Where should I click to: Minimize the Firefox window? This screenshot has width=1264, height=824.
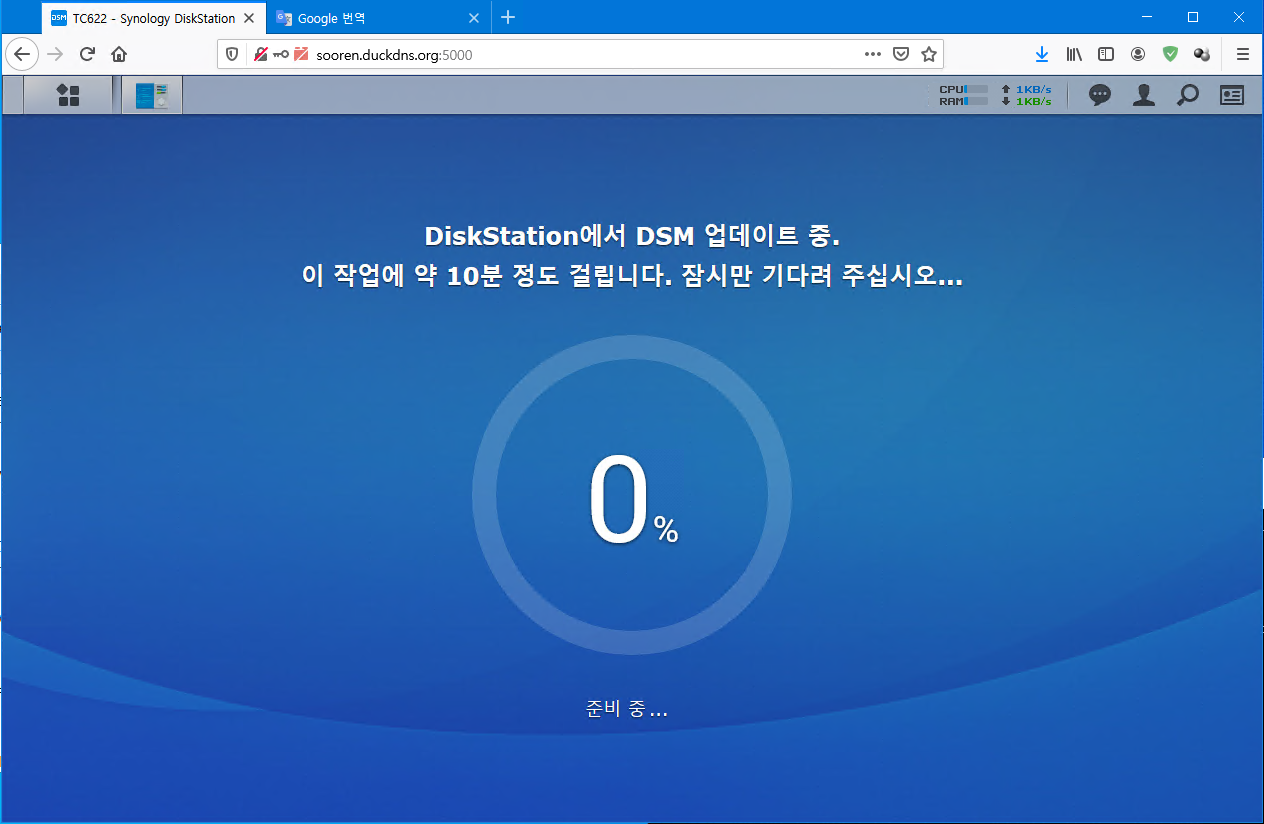pyautogui.click(x=1146, y=17)
